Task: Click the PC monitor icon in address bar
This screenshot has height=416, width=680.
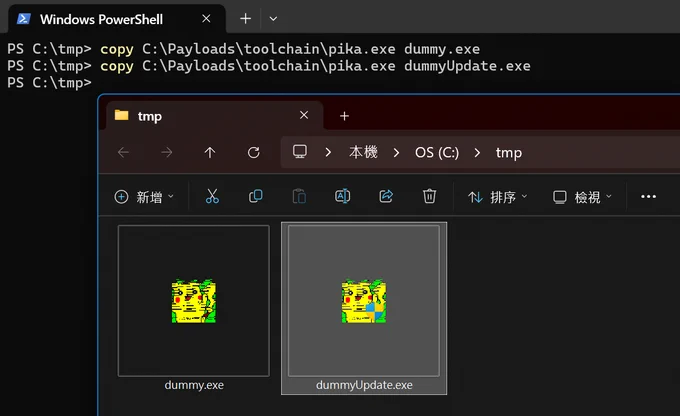Action: (300, 152)
